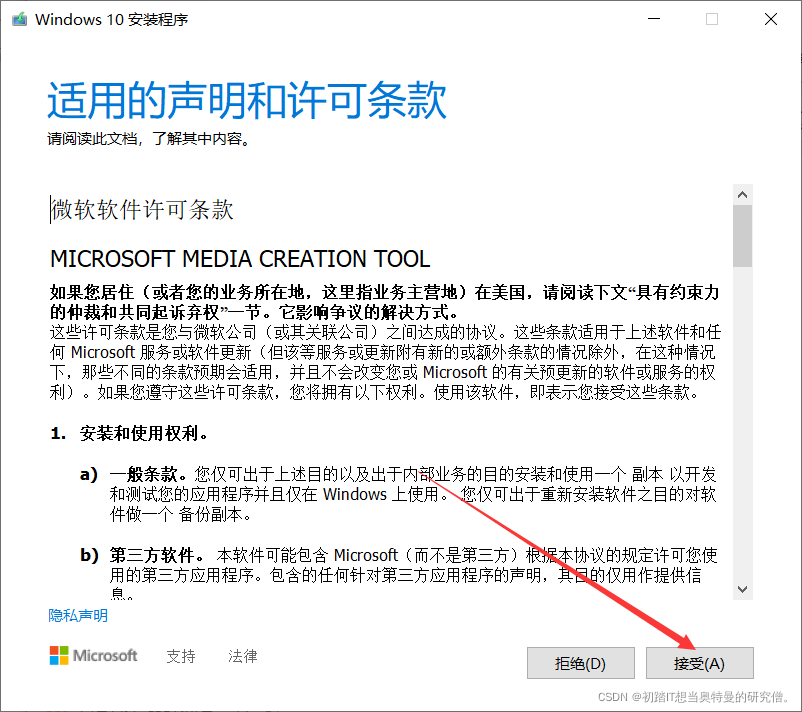This screenshot has width=802, height=712.
Task: Click the Microsoft logo in the footer
Action: coord(94,655)
